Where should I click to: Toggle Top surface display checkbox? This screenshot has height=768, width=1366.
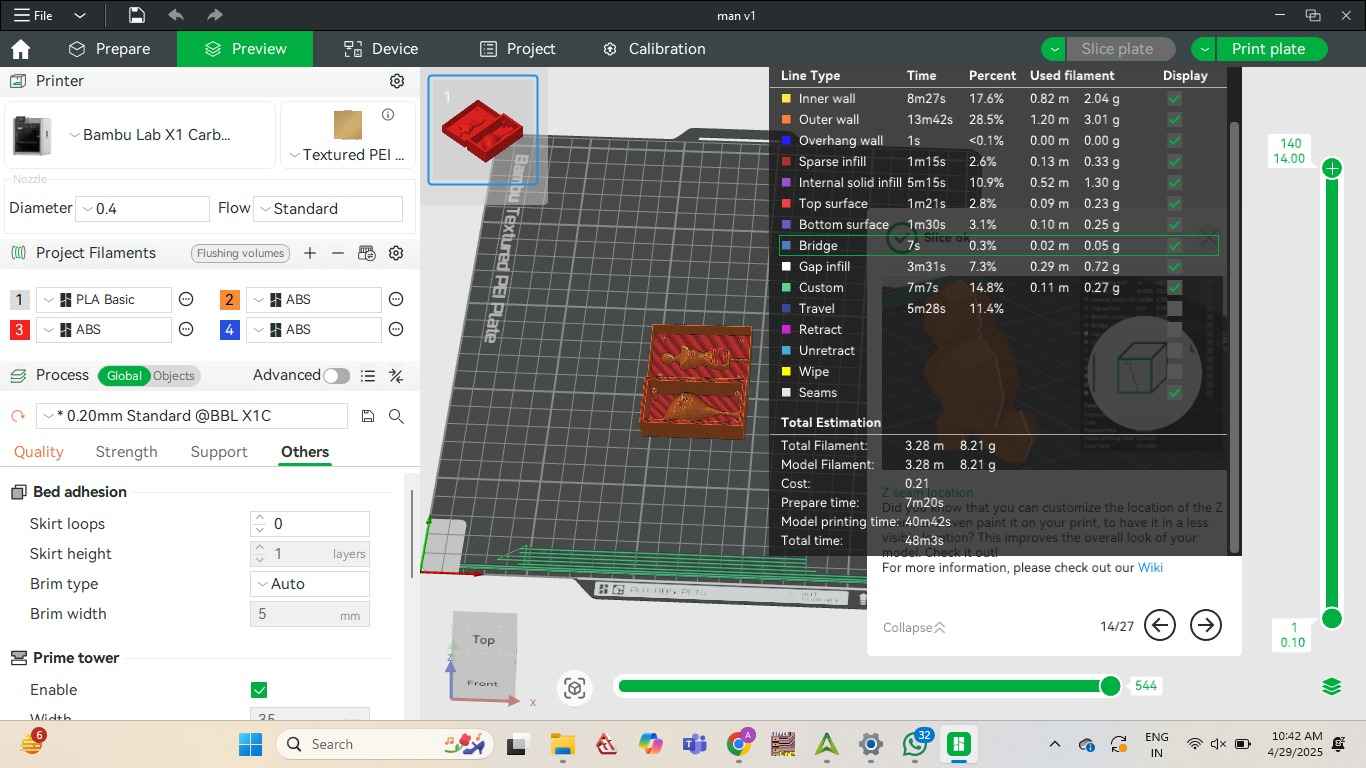pyautogui.click(x=1175, y=204)
